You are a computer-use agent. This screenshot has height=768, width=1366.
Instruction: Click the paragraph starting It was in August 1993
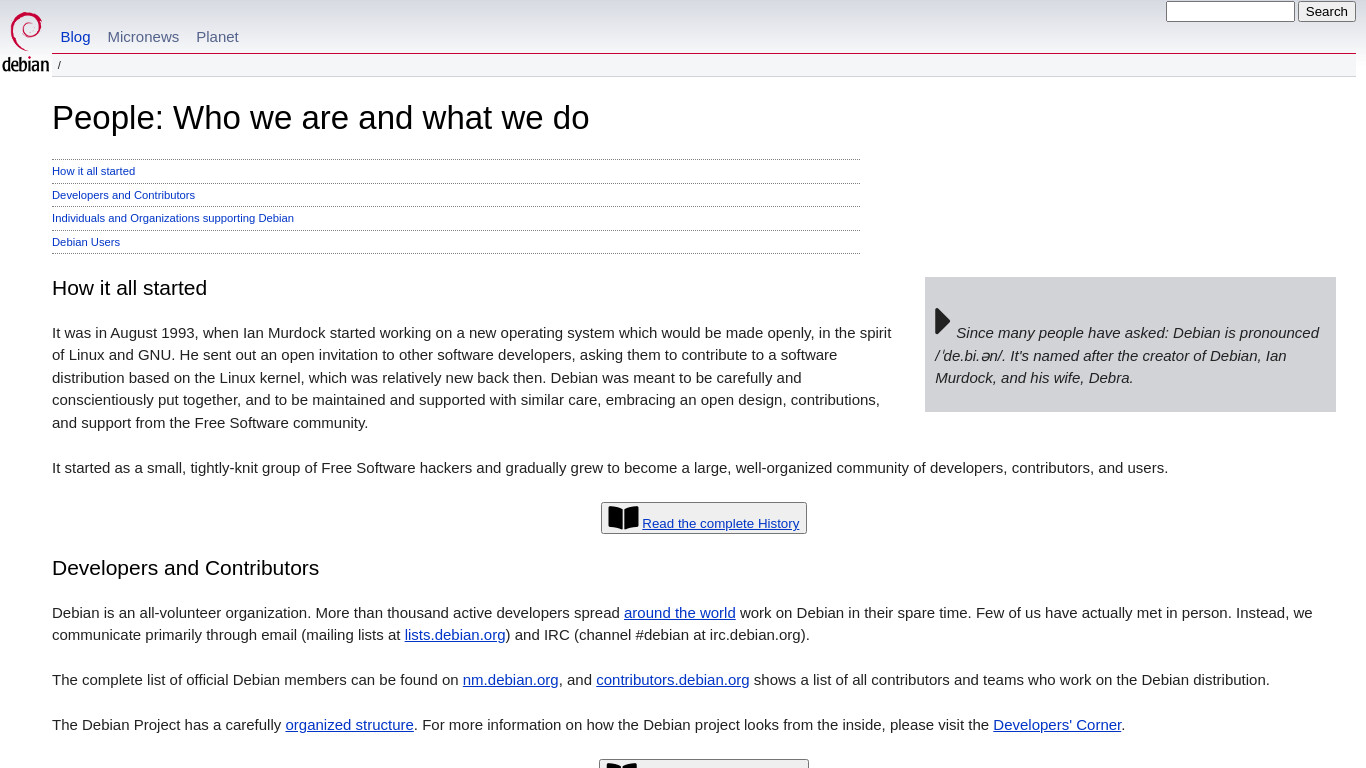click(x=472, y=378)
